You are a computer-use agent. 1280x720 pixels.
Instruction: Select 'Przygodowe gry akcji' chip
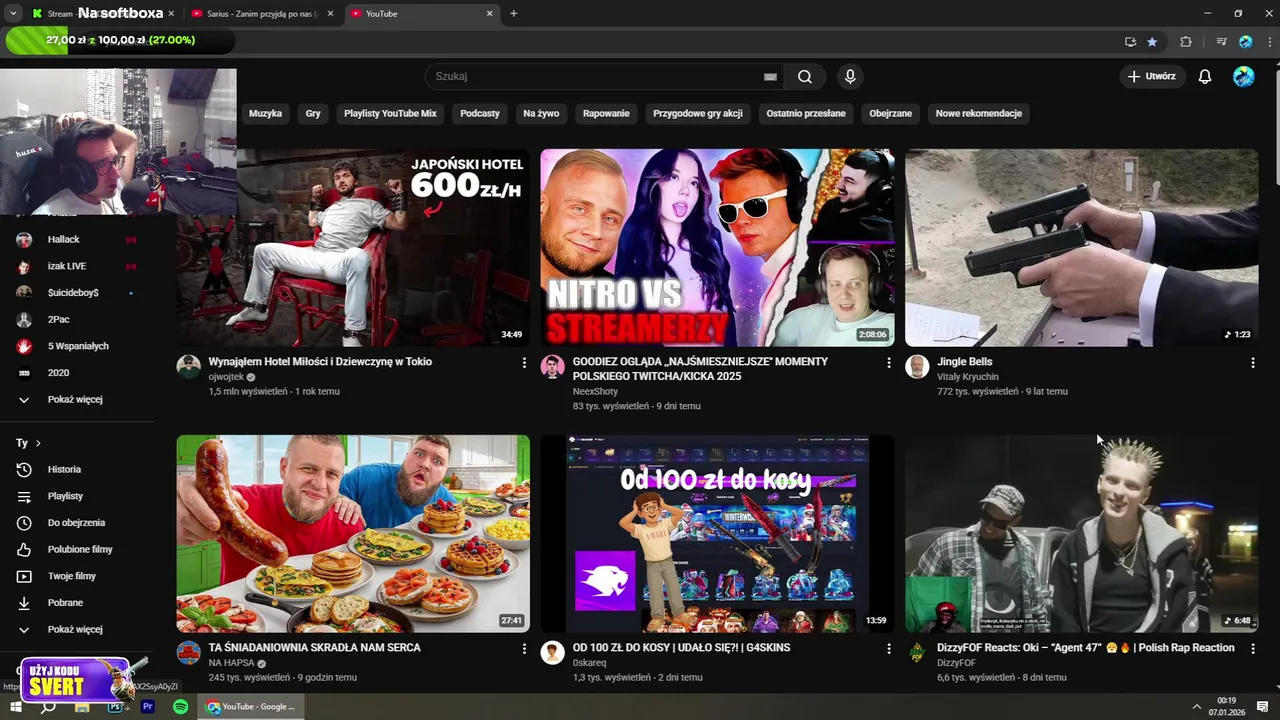tap(698, 114)
